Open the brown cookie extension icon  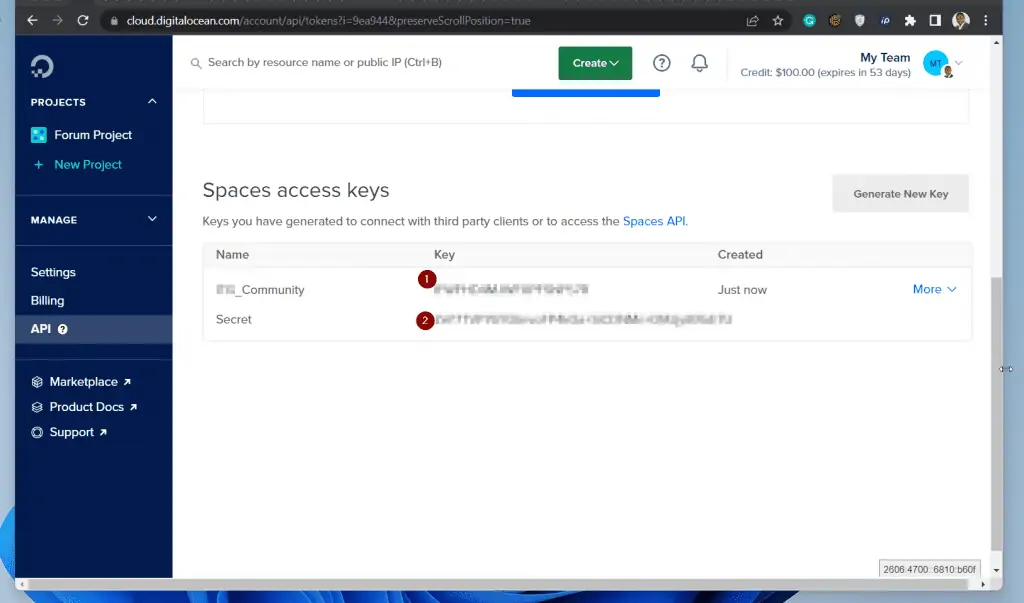[x=835, y=21]
